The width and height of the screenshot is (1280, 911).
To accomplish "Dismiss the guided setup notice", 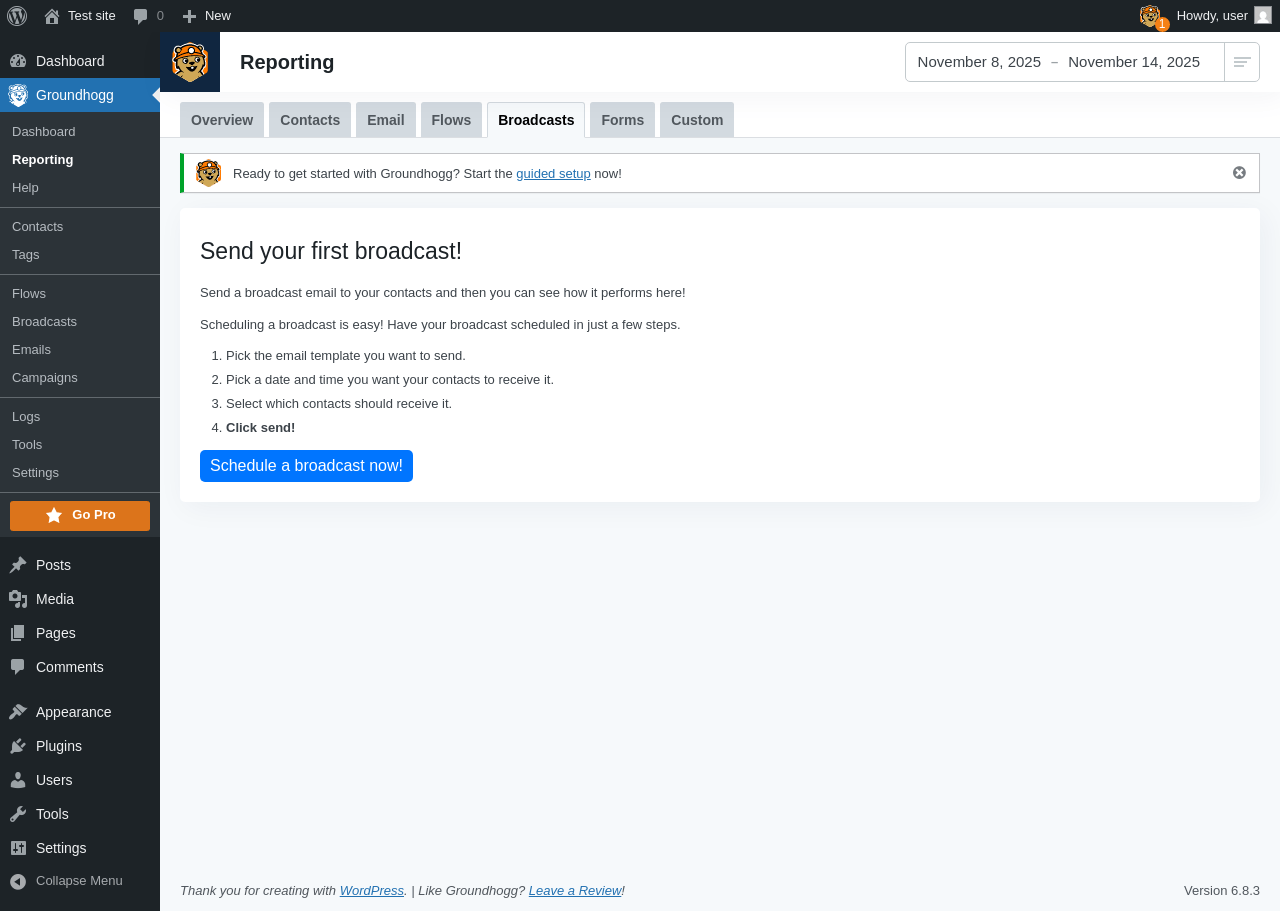I will click(x=1239, y=173).
